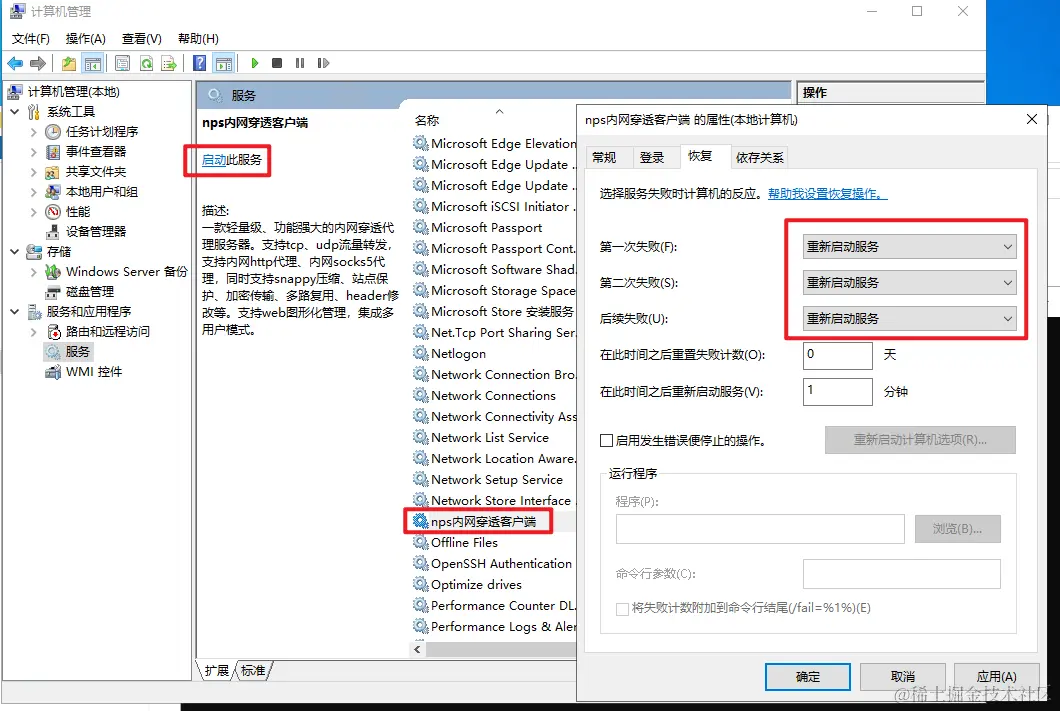
Task: Open the 后续失败 action dropdown
Action: click(909, 318)
